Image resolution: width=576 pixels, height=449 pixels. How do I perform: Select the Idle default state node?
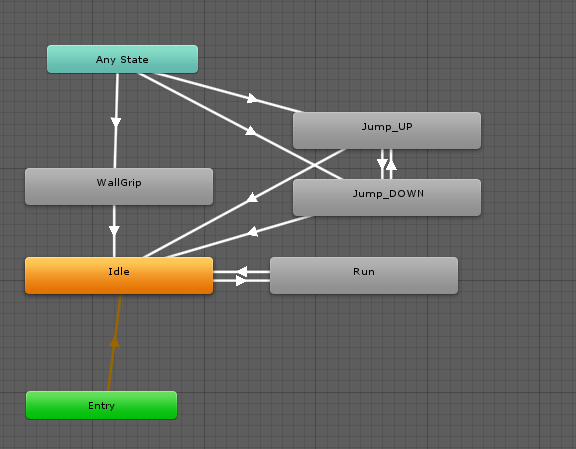tap(119, 276)
